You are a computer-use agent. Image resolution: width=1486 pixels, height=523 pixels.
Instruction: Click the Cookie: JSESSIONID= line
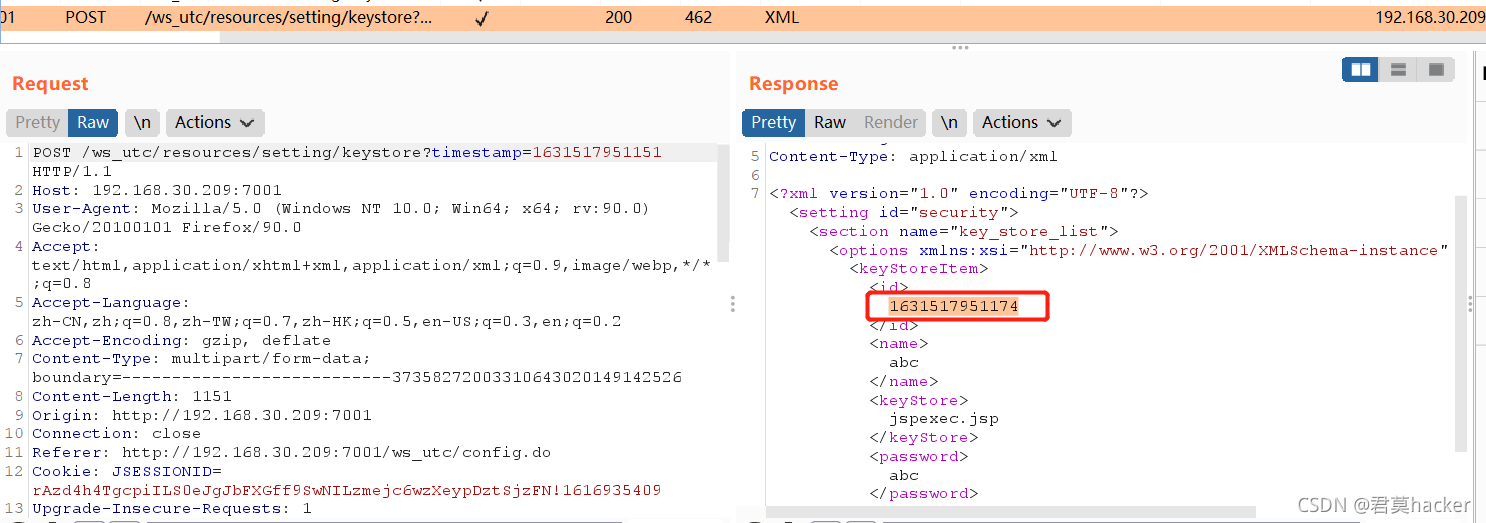pyautogui.click(x=126, y=471)
